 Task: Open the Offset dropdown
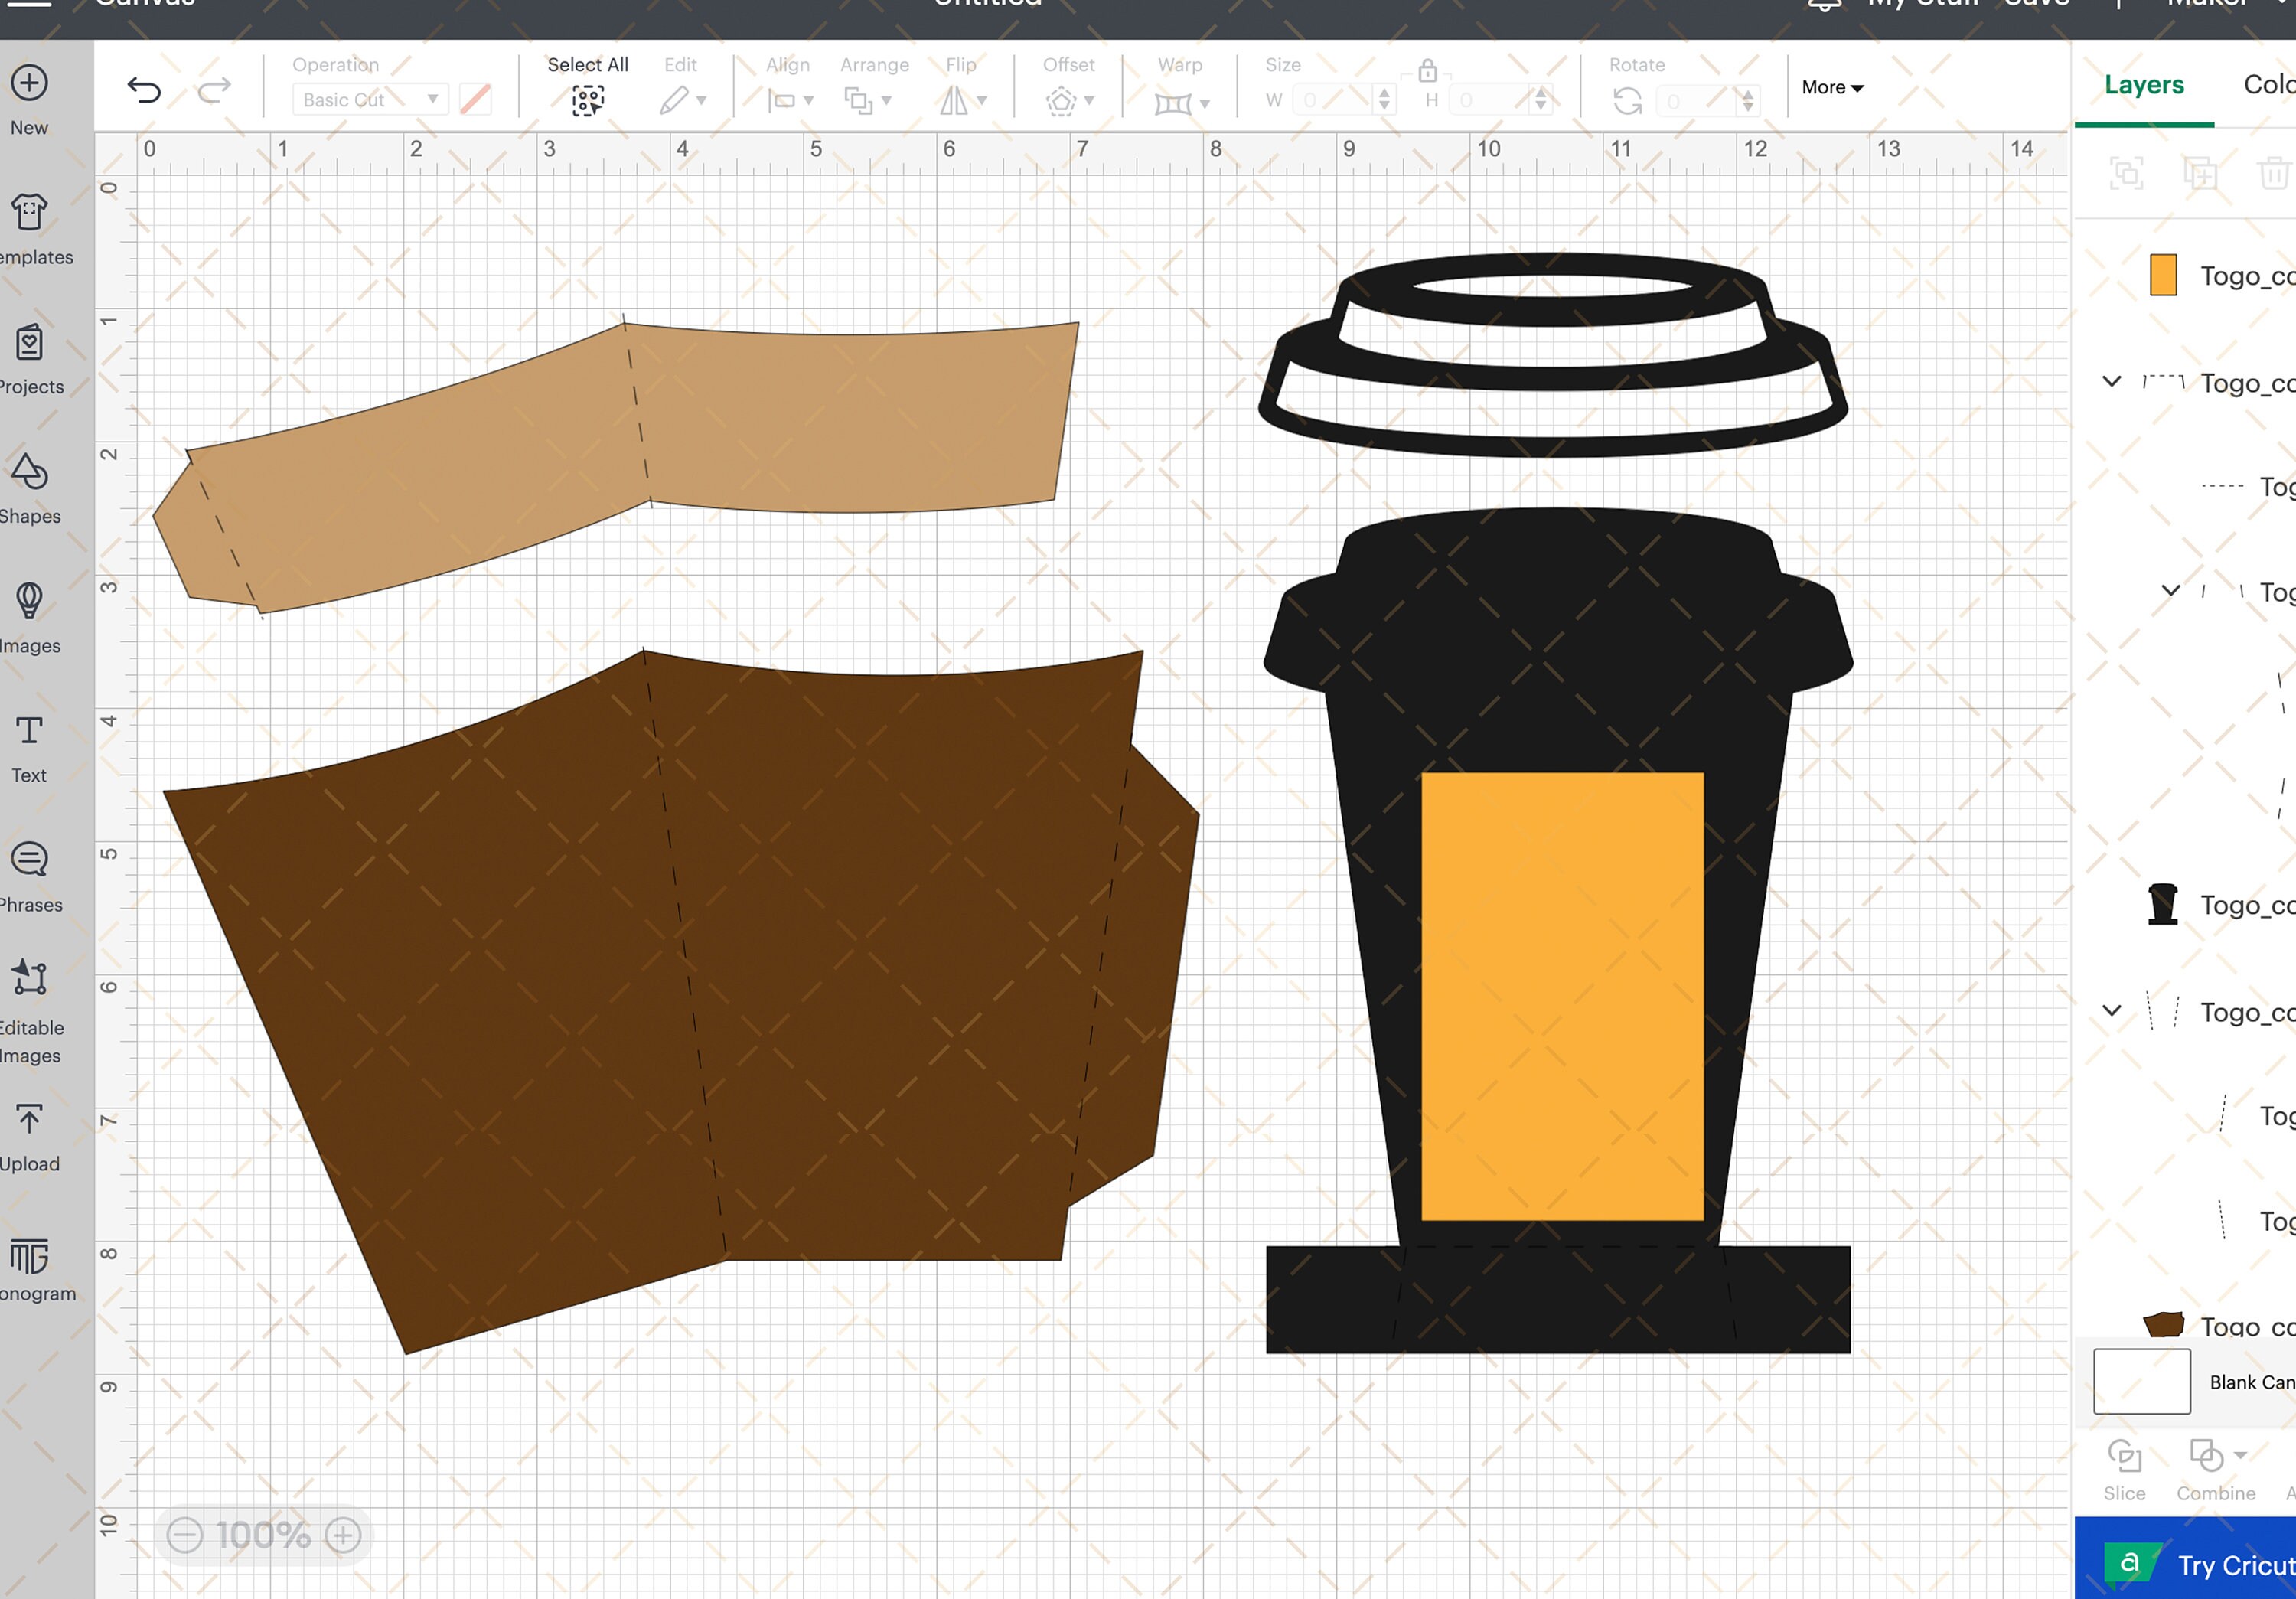point(1069,100)
